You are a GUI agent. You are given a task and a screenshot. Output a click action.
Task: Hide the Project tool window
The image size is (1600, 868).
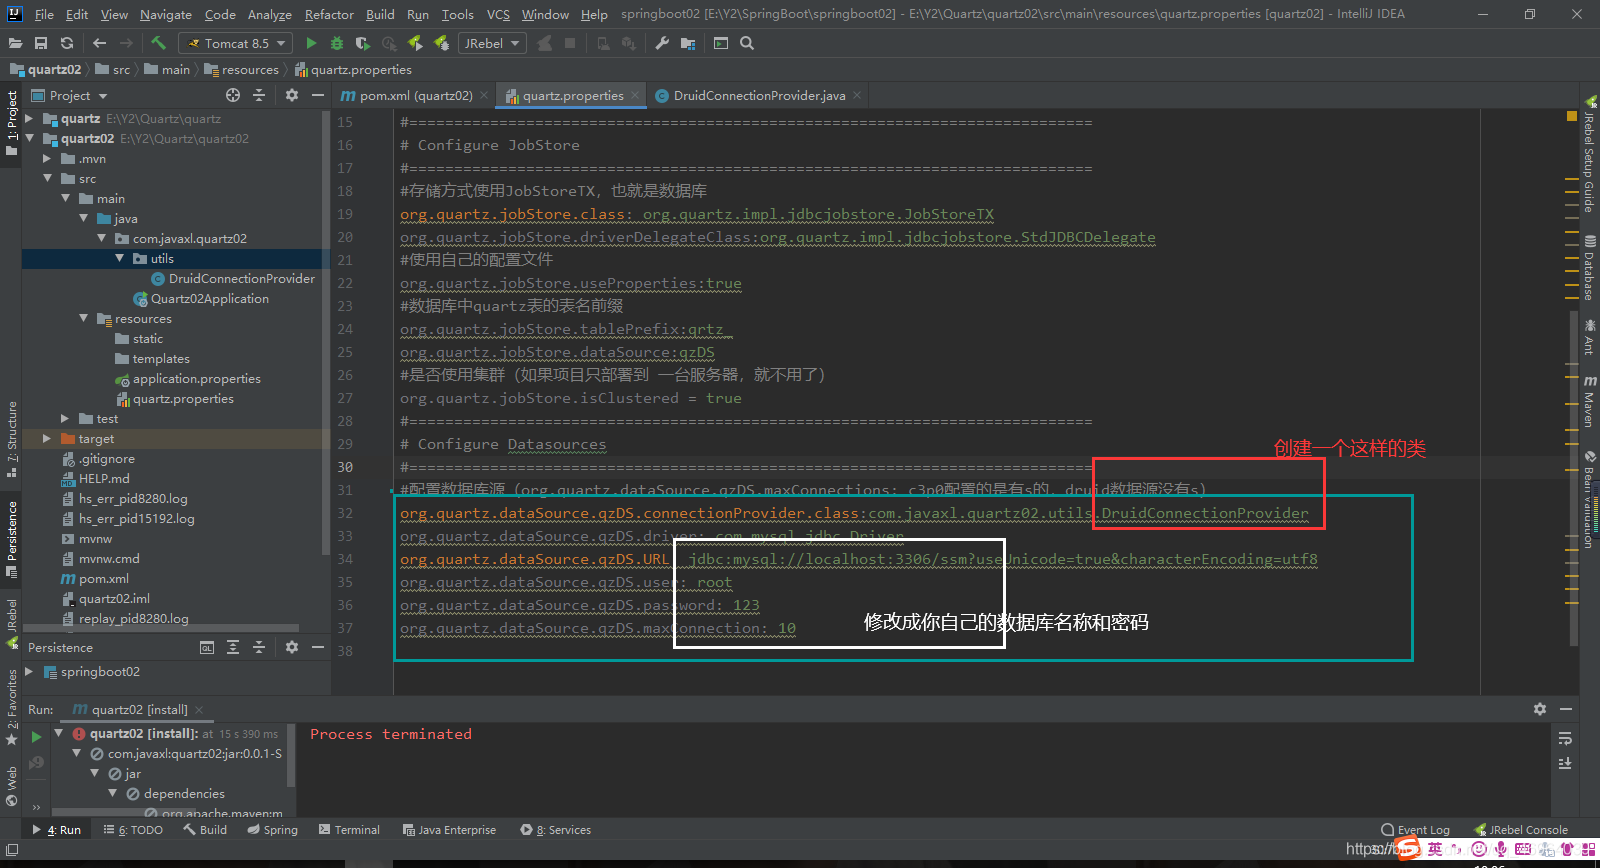(318, 95)
